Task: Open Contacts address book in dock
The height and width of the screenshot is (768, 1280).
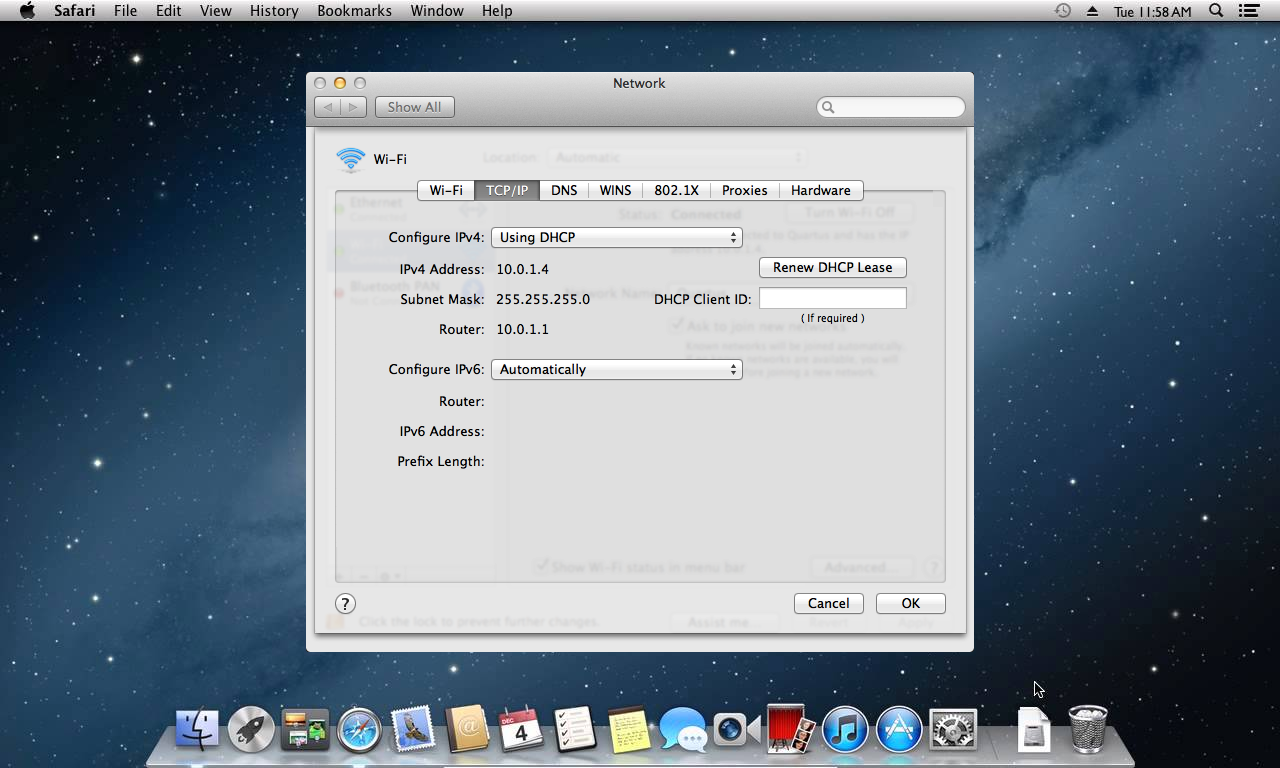Action: point(467,729)
